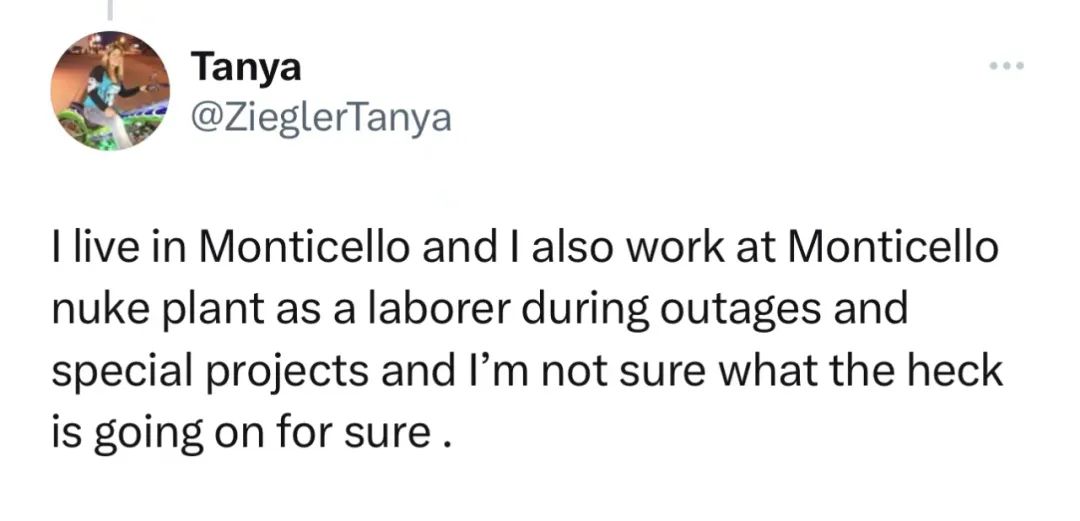The width and height of the screenshot is (1080, 521).
Task: Open the three-dot more options menu
Action: click(x=1007, y=66)
